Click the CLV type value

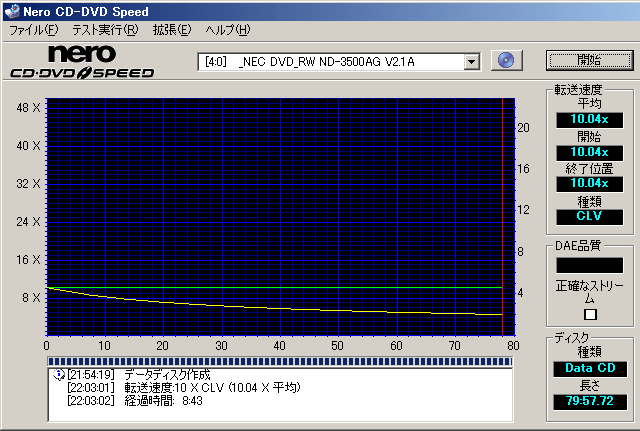(589, 217)
